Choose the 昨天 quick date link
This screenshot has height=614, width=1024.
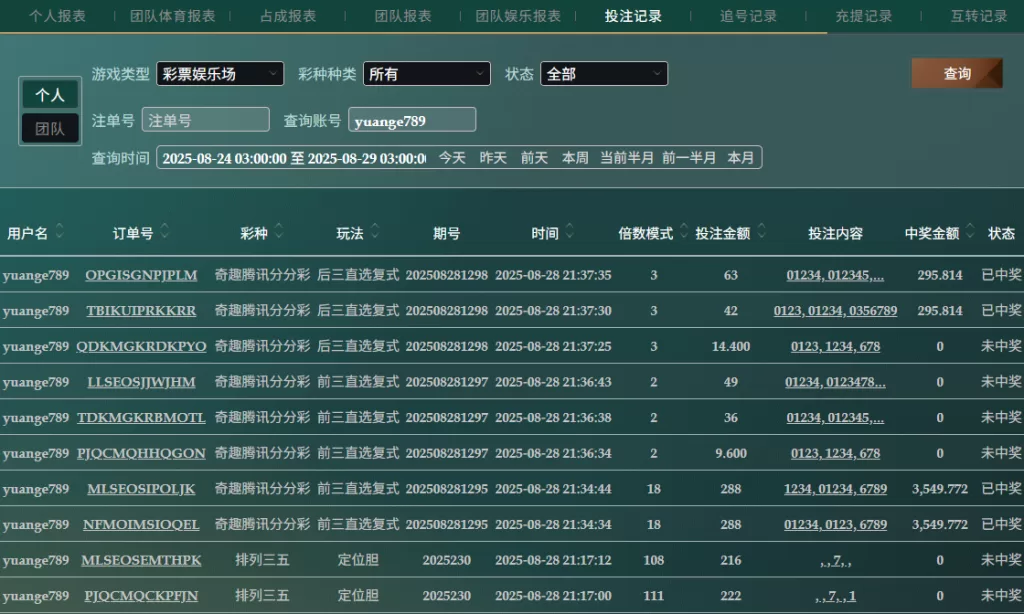point(493,158)
